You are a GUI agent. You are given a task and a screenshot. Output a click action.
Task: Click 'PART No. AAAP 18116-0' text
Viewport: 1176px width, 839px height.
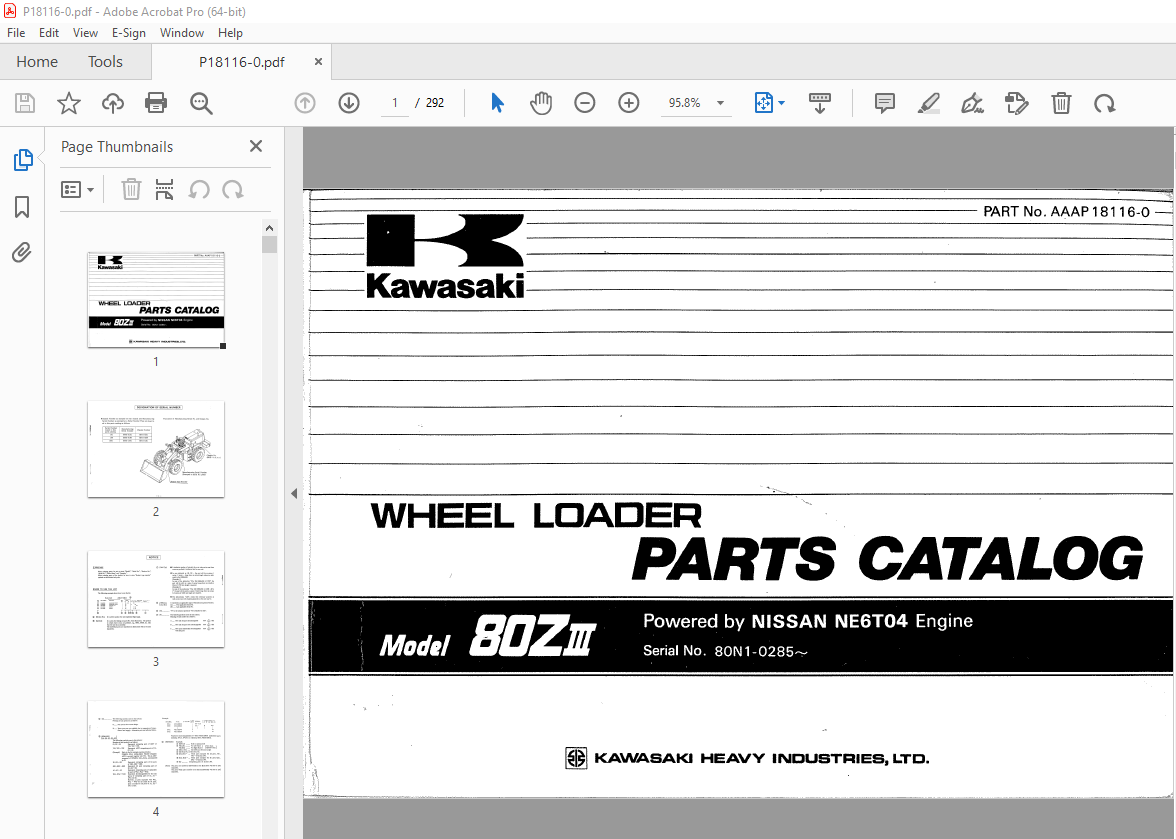point(1066,212)
